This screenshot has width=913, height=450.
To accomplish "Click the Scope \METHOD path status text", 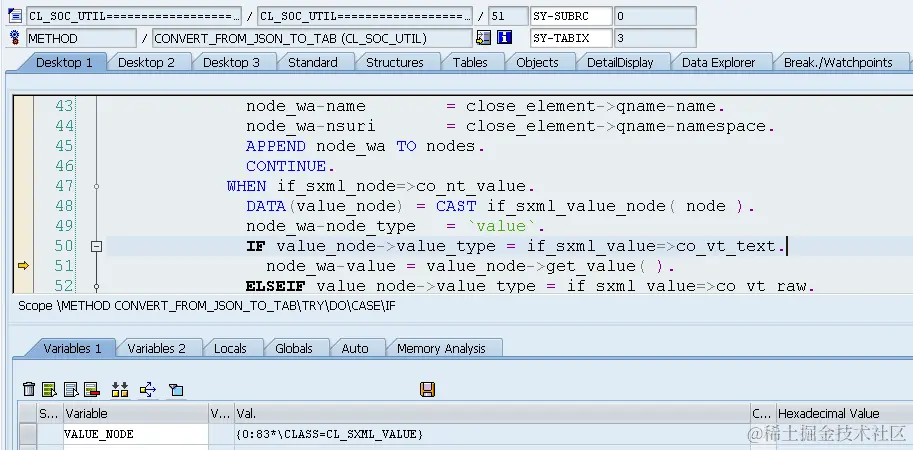I will pos(207,306).
